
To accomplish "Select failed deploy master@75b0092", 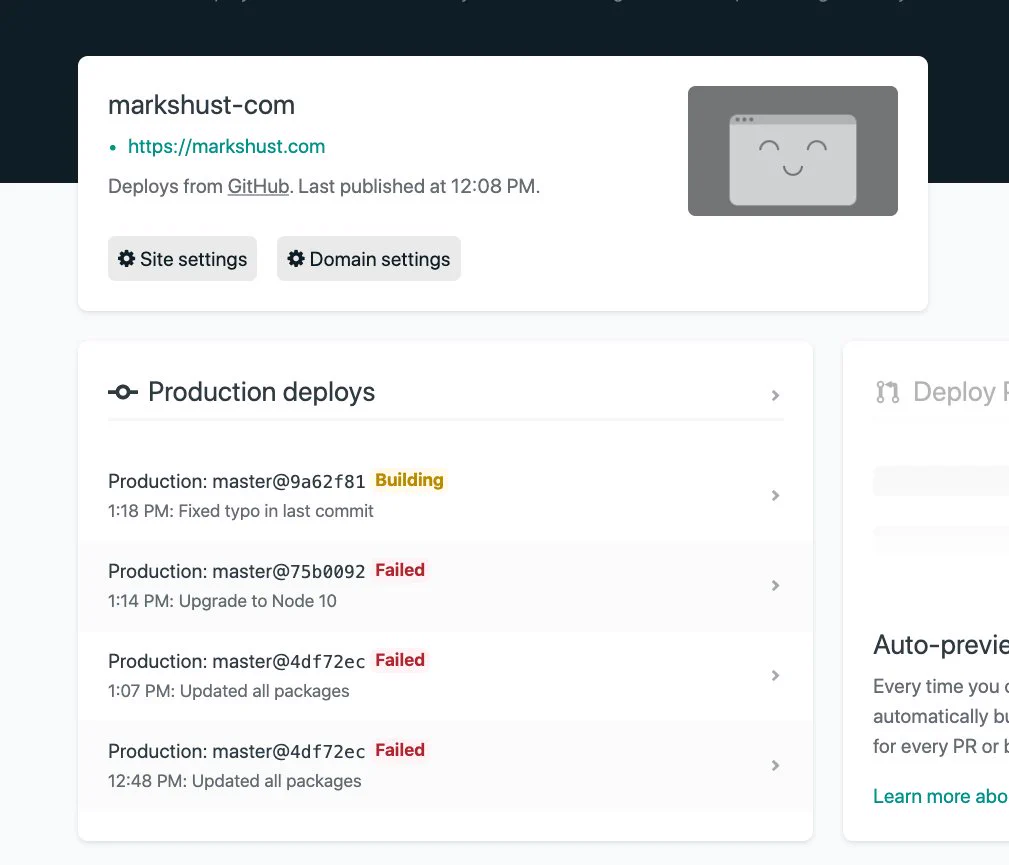I will coord(445,586).
